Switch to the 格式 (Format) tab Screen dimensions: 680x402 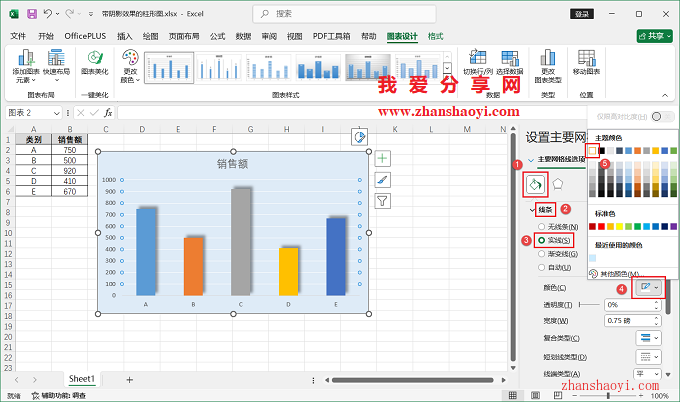pos(435,36)
